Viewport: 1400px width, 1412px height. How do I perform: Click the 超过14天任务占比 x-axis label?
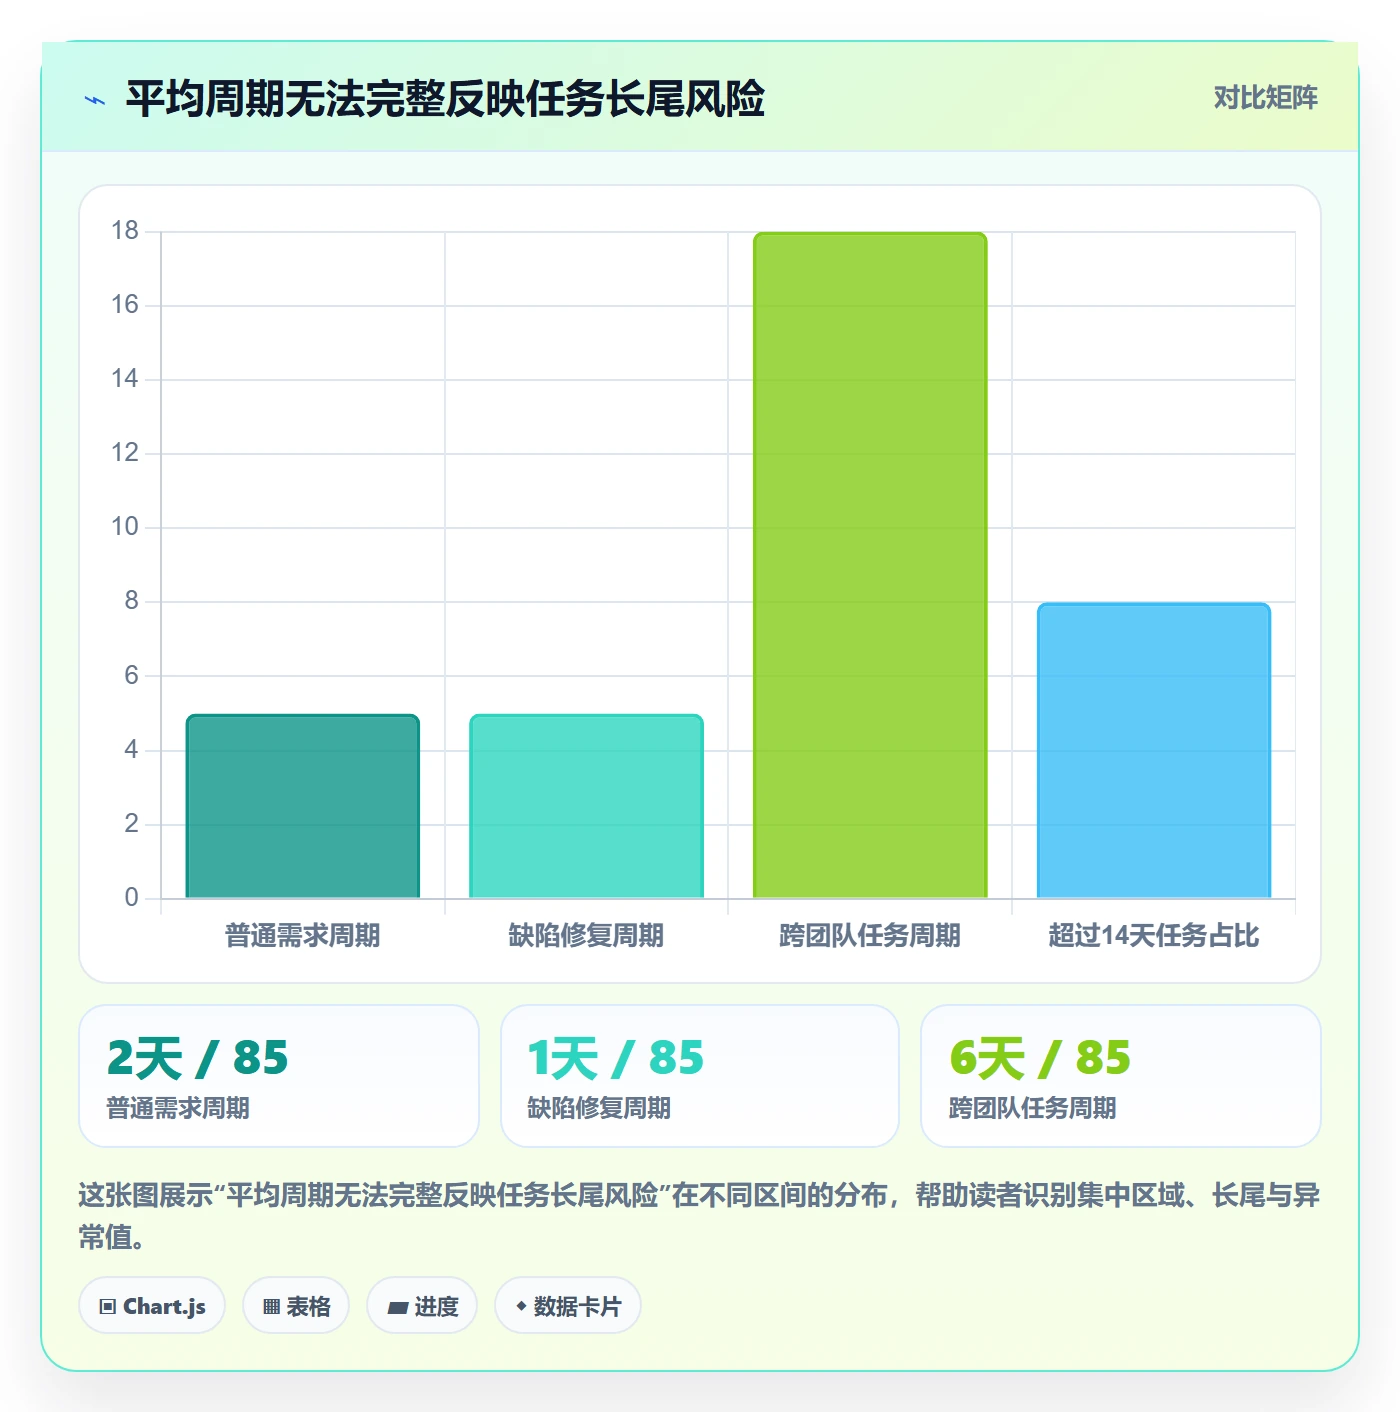coord(1154,936)
